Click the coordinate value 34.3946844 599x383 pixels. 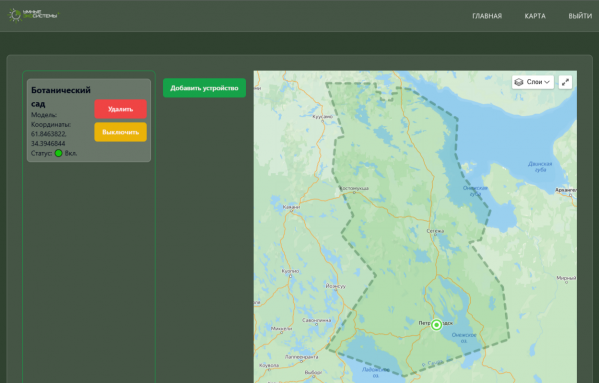pos(48,144)
